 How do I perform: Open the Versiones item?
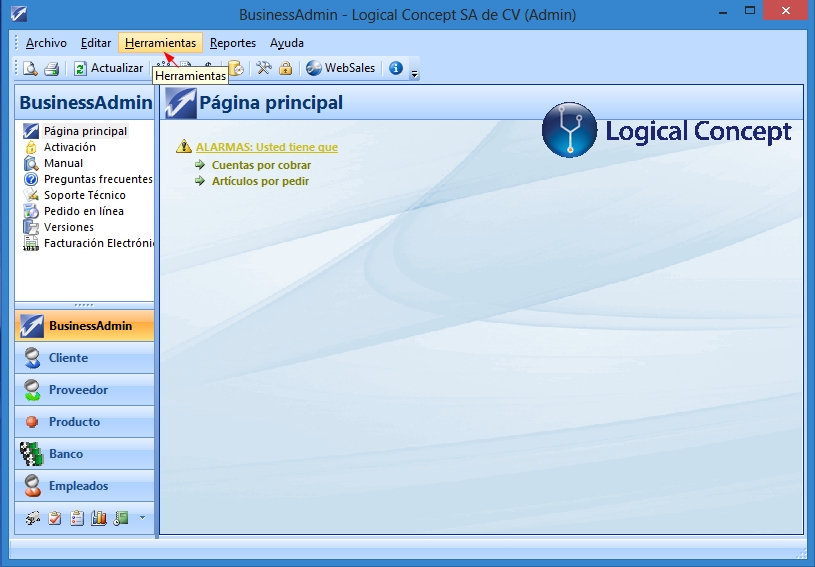click(69, 228)
